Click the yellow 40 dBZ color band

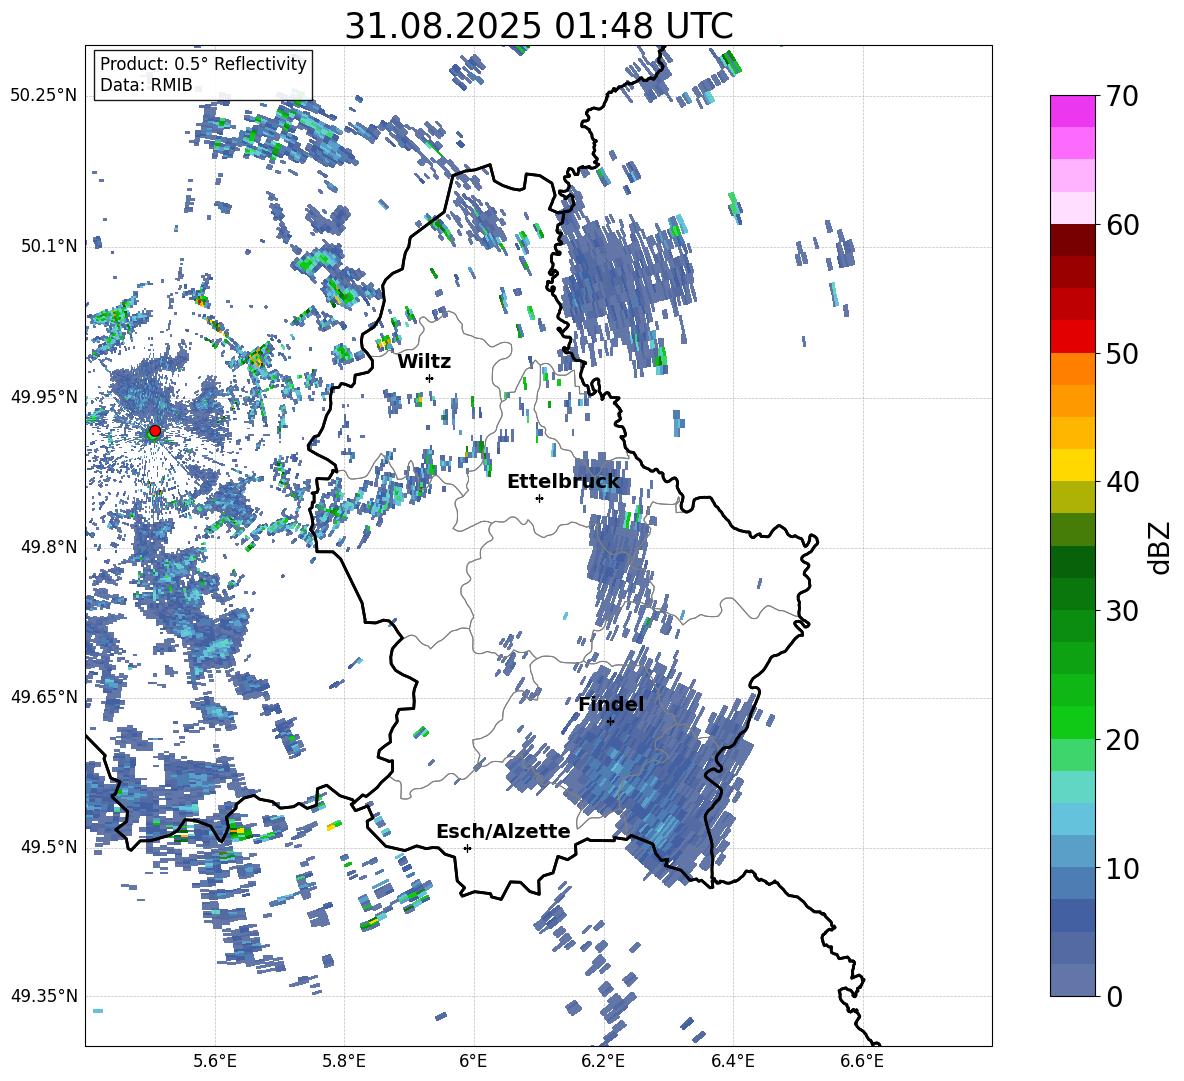pyautogui.click(x=1072, y=465)
